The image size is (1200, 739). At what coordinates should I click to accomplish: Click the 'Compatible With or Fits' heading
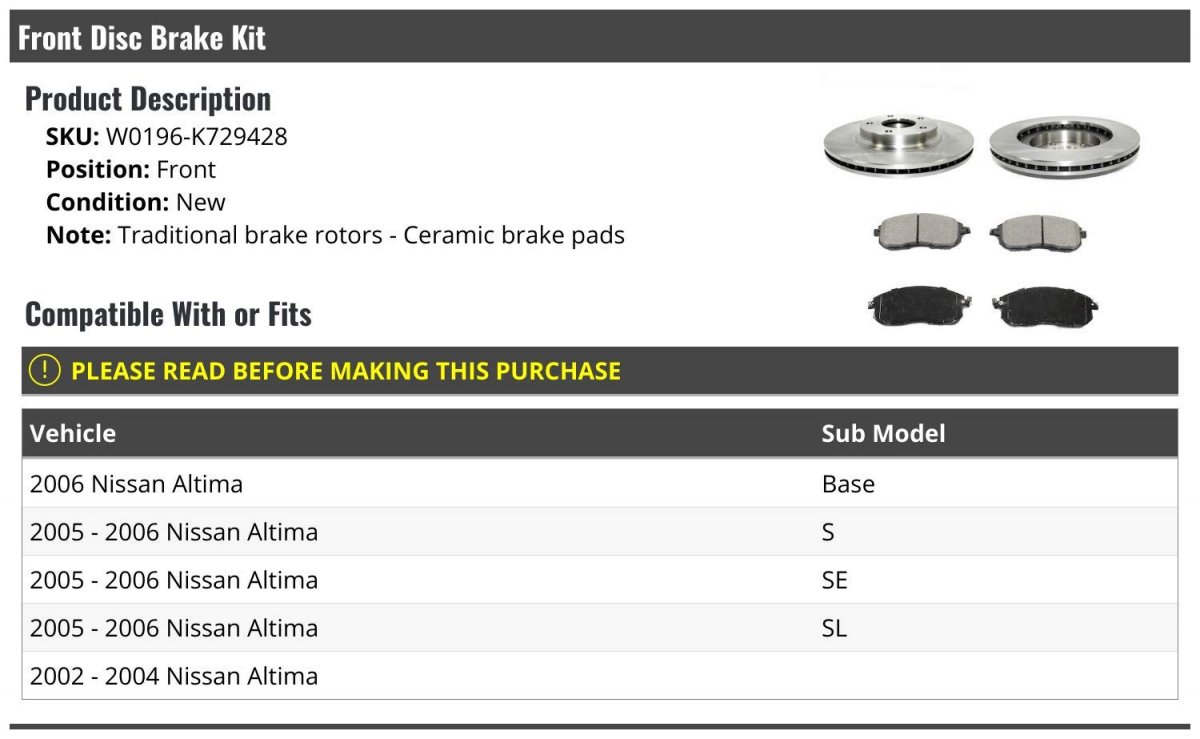168,314
